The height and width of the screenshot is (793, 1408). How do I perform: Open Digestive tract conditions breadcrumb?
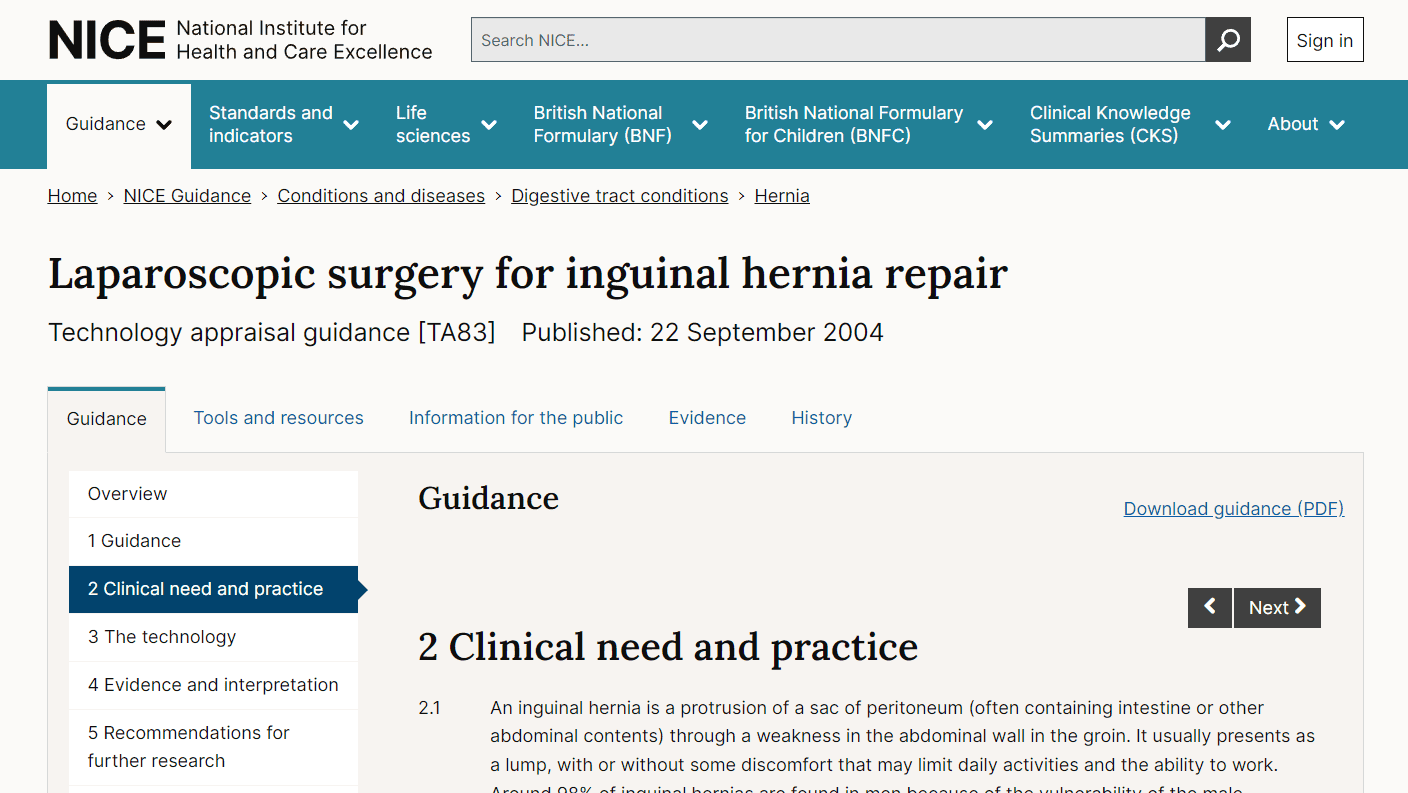click(x=620, y=196)
